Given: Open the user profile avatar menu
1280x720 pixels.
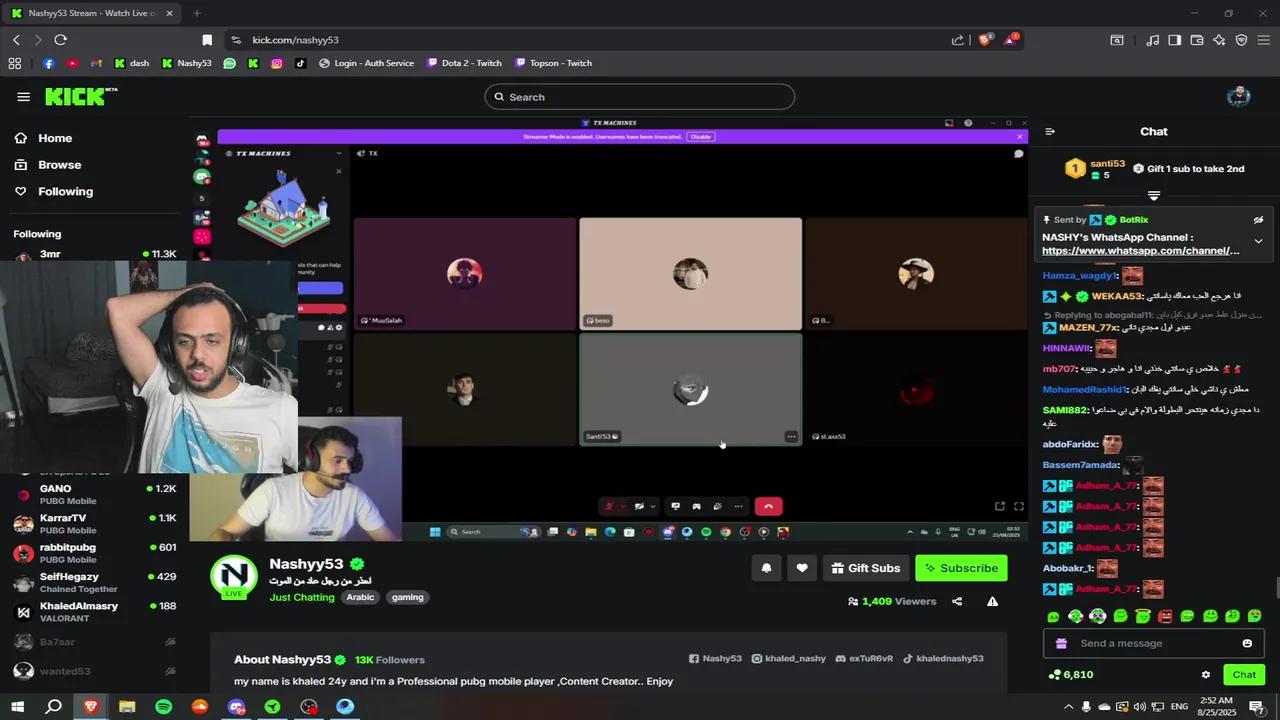Looking at the screenshot, I should [x=1238, y=97].
